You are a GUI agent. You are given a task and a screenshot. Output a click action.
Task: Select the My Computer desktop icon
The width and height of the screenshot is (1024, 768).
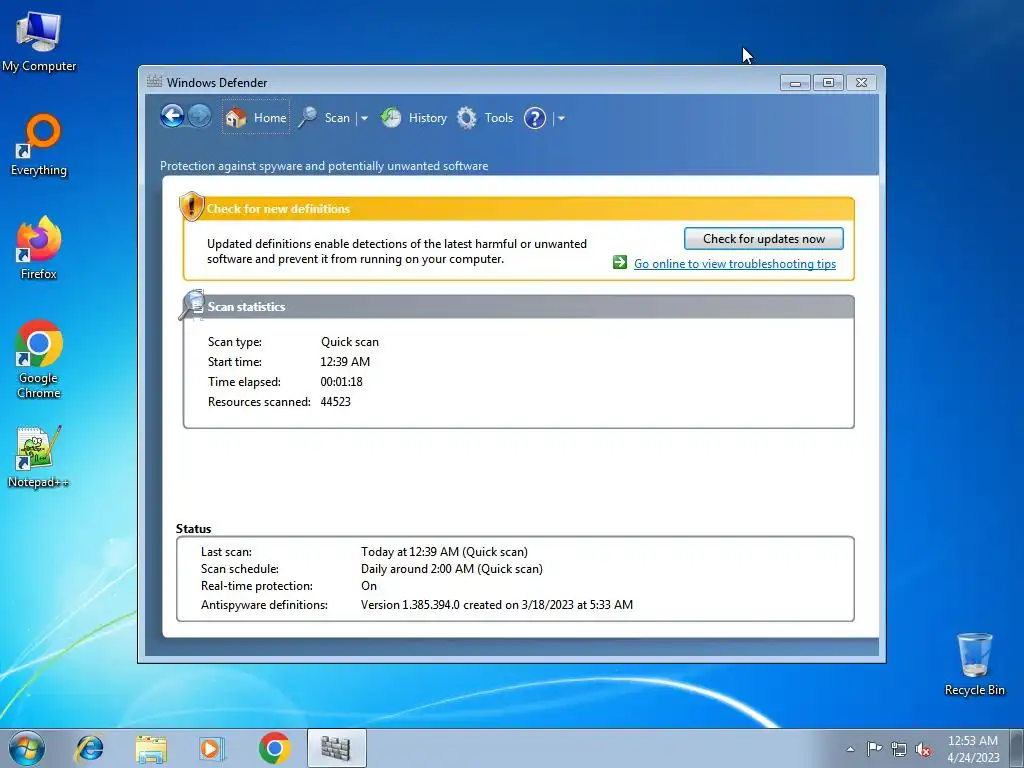pos(39,42)
